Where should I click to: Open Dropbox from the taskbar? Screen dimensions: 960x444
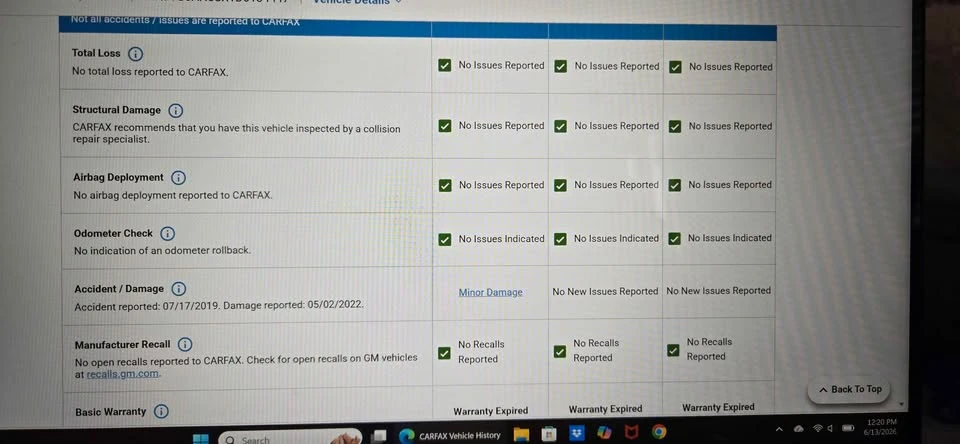click(577, 434)
